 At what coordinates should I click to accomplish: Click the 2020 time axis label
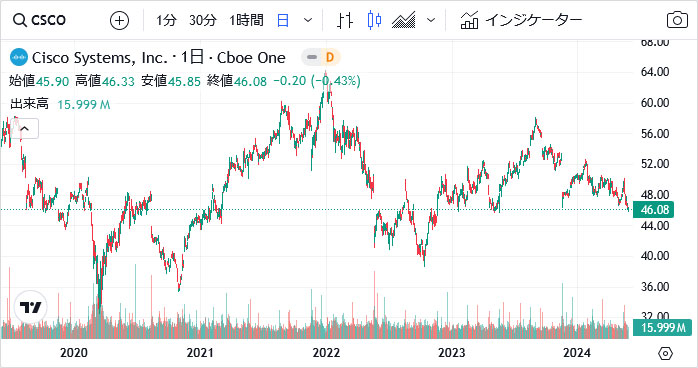pos(74,353)
